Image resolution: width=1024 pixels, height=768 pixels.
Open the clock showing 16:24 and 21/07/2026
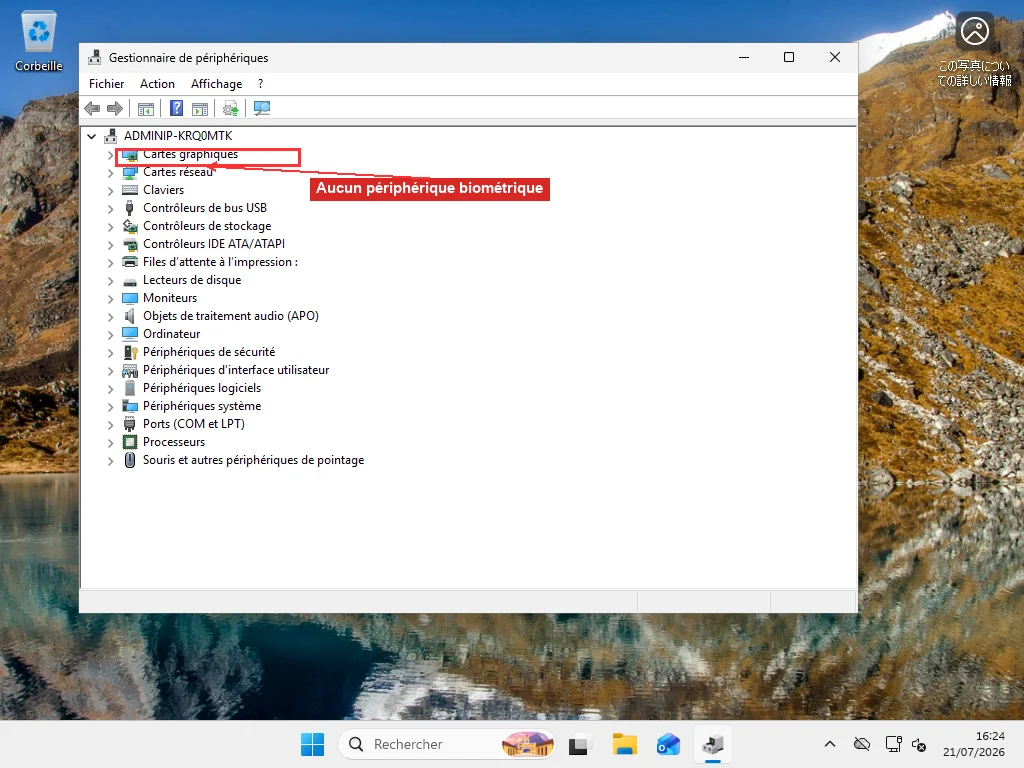click(x=974, y=744)
